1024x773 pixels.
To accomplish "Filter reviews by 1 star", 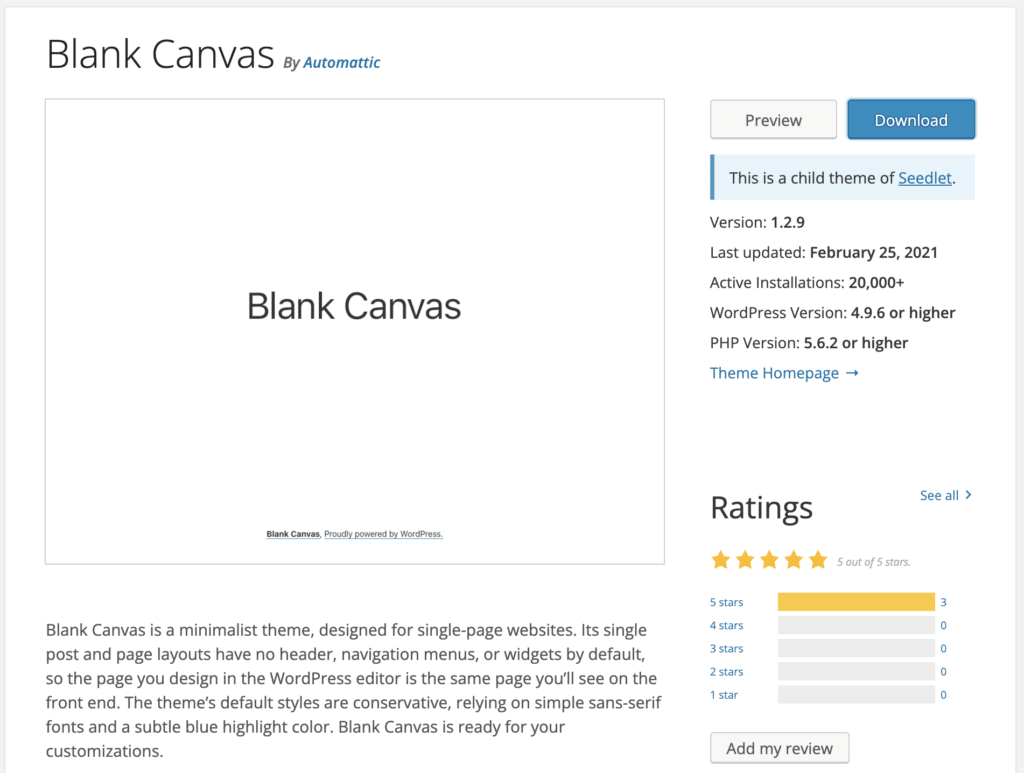I will 724,695.
